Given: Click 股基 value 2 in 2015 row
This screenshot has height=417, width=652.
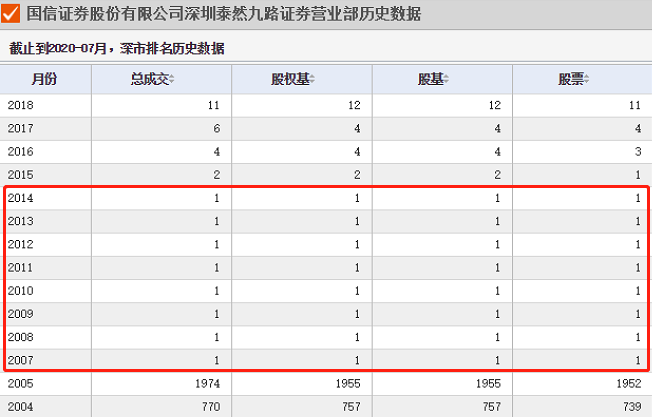Looking at the screenshot, I should pos(497,175).
